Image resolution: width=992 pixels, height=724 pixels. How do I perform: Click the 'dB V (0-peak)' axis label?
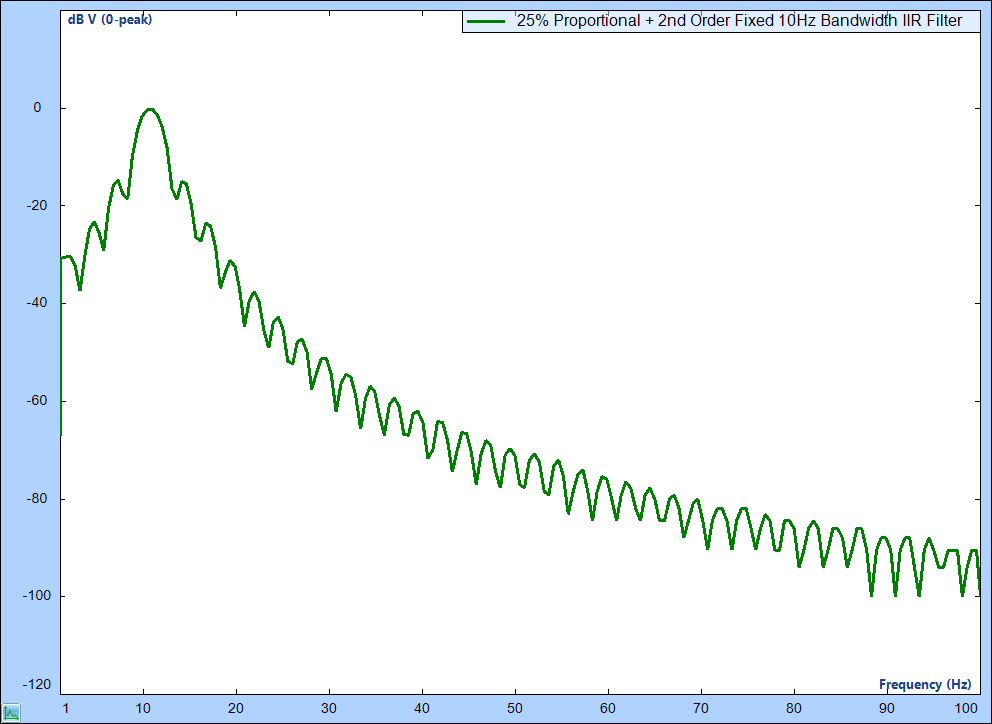click(x=110, y=20)
